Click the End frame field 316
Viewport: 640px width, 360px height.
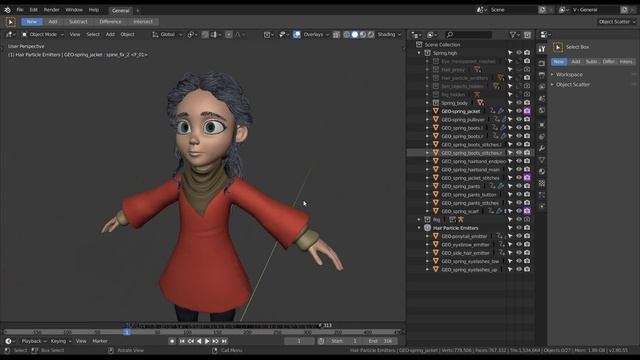pos(380,341)
